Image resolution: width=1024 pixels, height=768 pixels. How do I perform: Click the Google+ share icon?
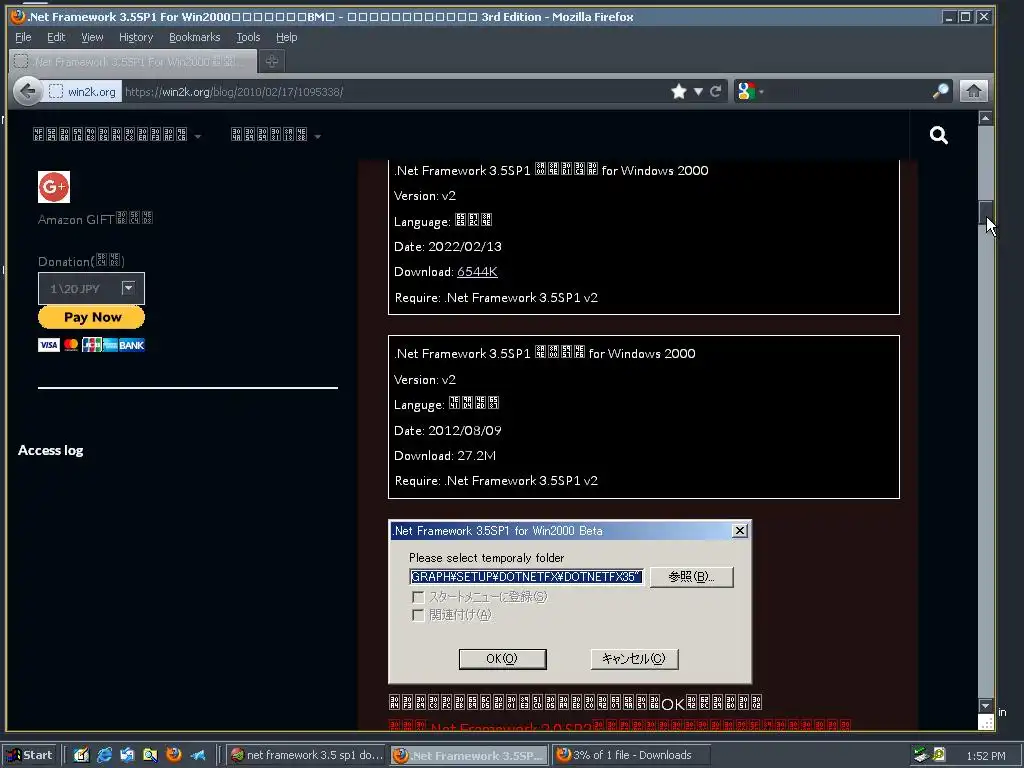[54, 187]
